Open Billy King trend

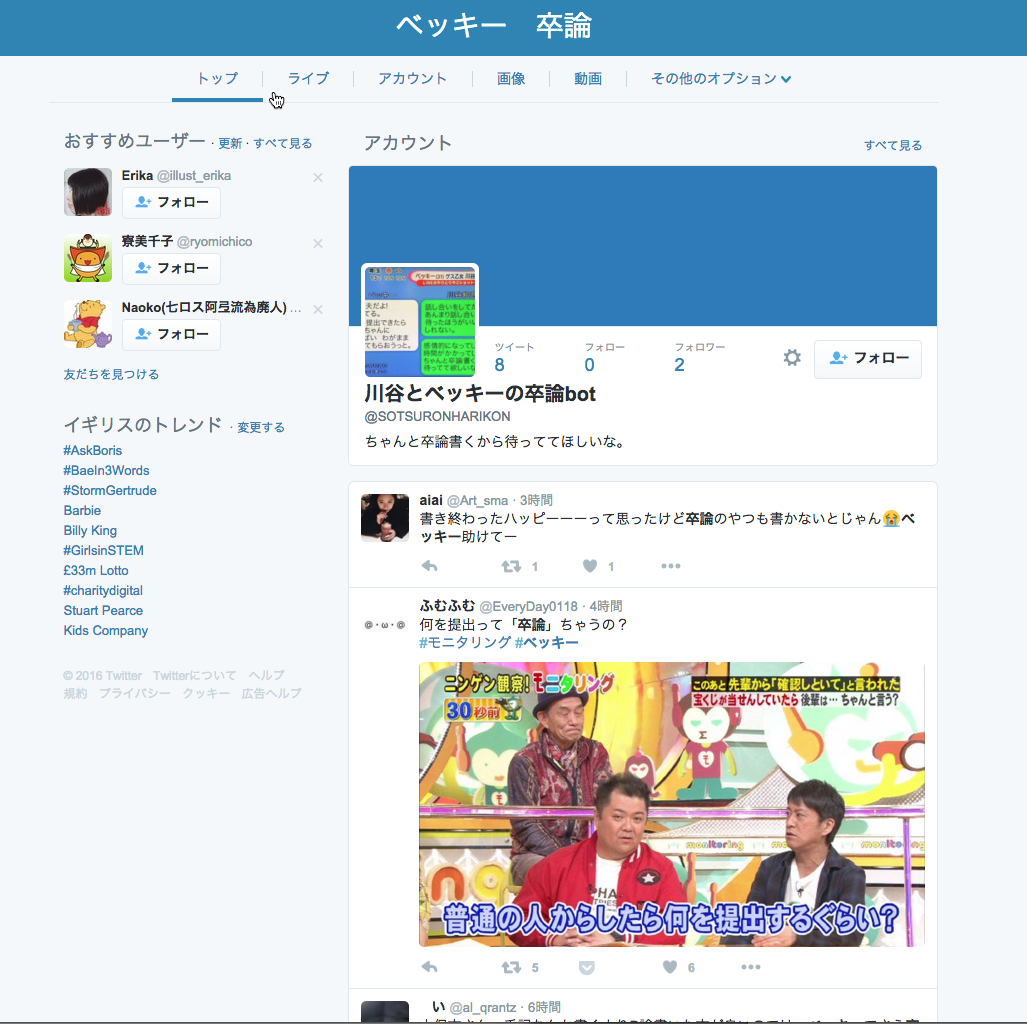[x=90, y=531]
